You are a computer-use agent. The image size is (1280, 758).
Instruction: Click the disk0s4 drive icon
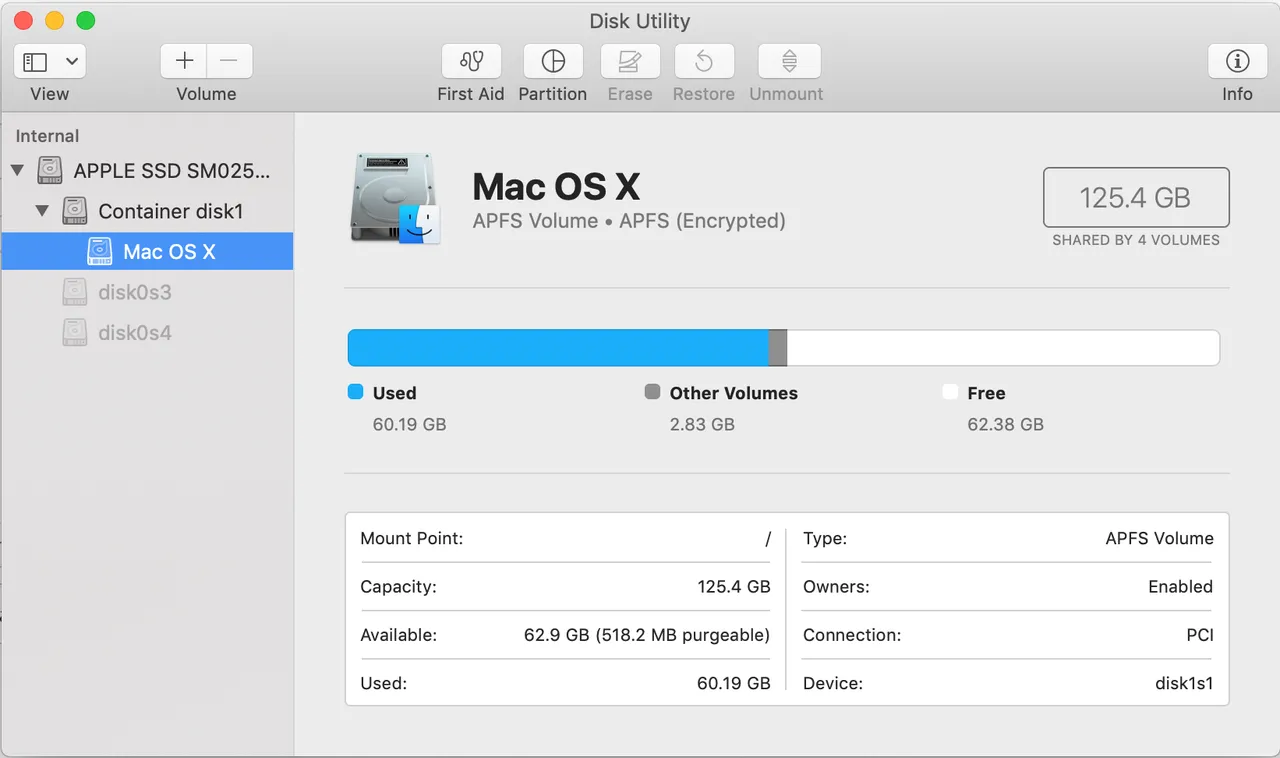(x=74, y=331)
